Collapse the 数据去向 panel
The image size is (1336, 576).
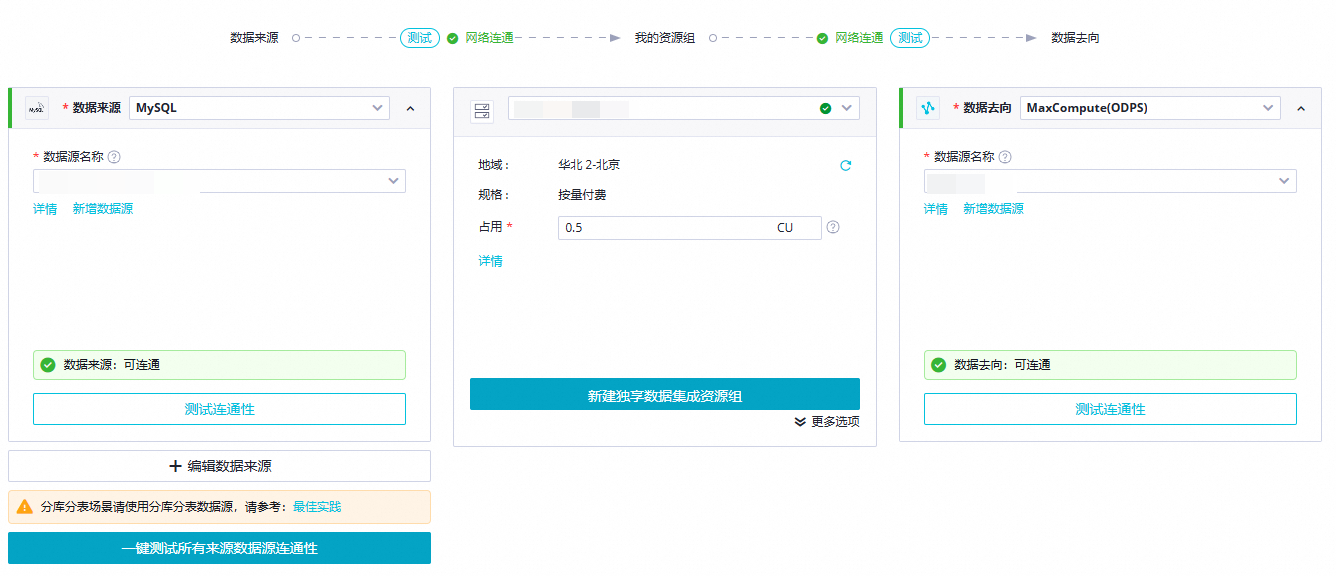click(1301, 108)
